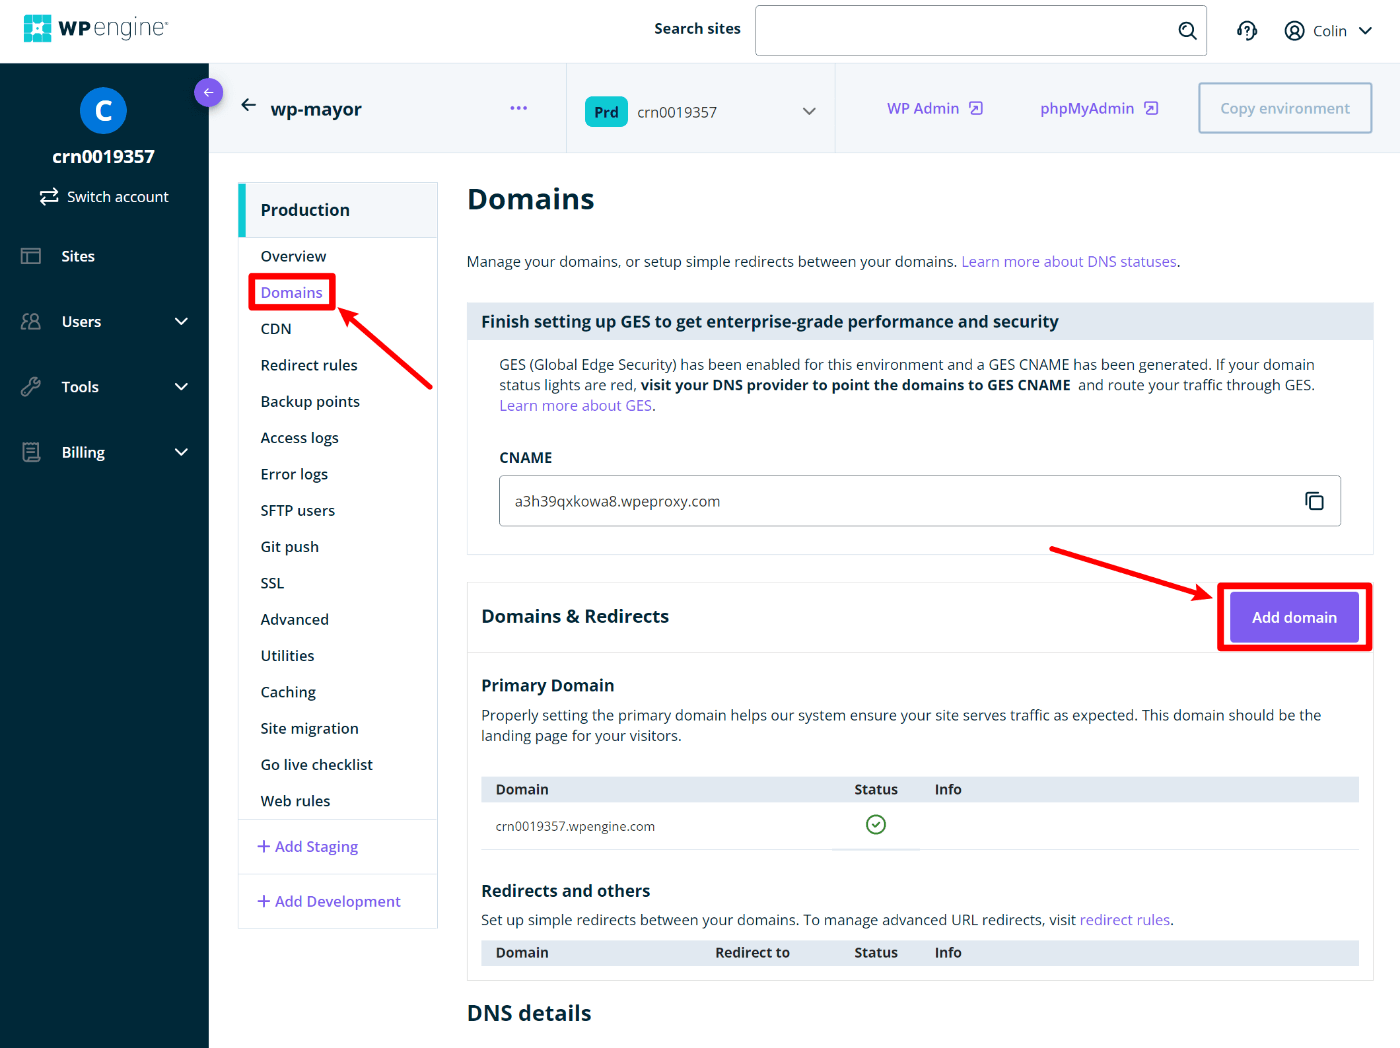Screen dimensions: 1400x1048
Task: Collapse sidebar with purple arrow button
Action: 208,92
